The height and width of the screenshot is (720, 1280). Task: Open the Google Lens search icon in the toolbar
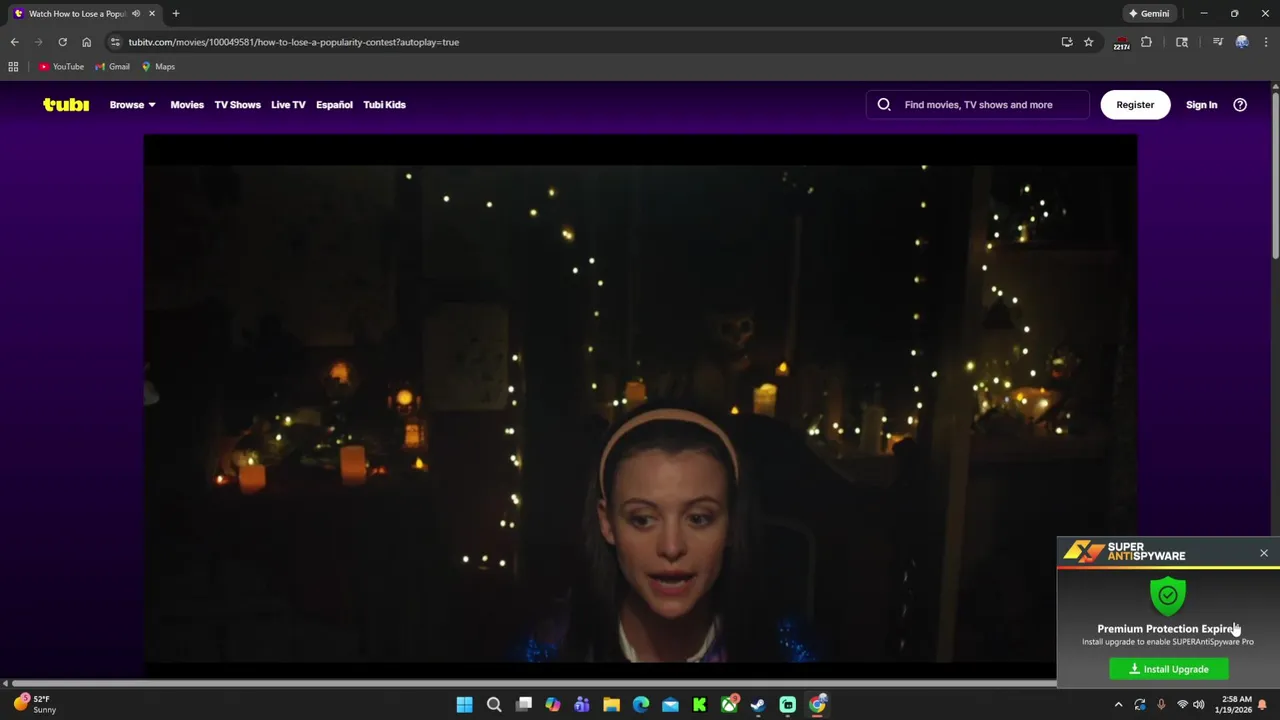[1182, 42]
